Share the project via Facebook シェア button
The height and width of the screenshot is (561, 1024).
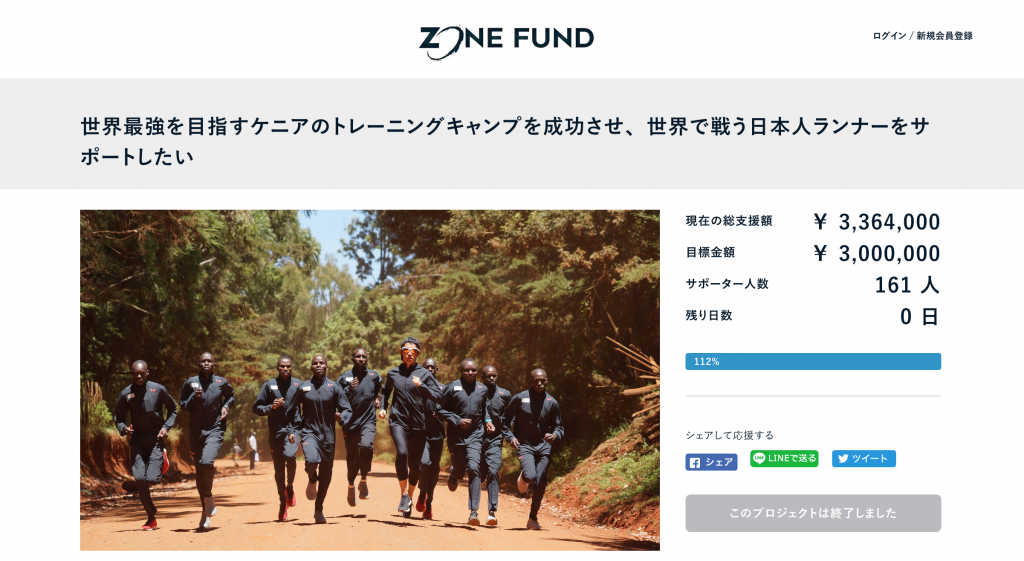[711, 462]
